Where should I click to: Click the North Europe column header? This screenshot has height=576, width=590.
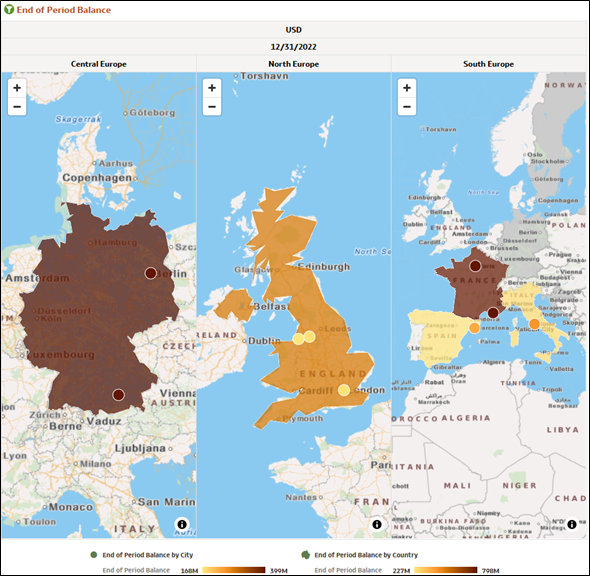coord(293,64)
